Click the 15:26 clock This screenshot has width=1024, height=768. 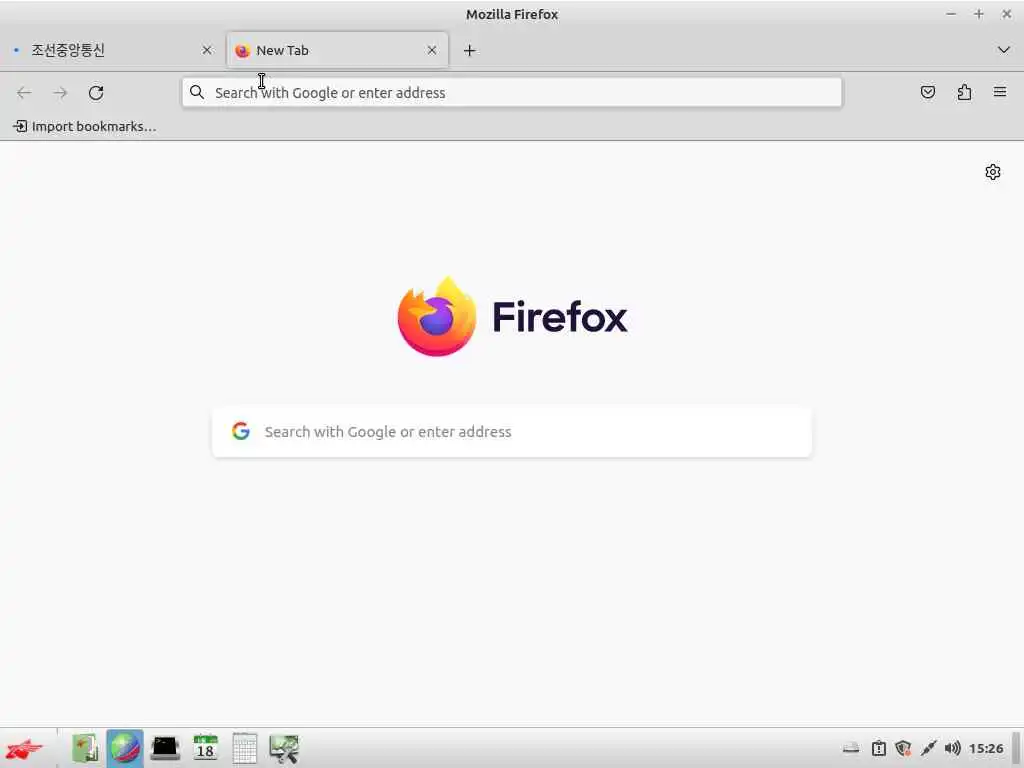tap(986, 748)
